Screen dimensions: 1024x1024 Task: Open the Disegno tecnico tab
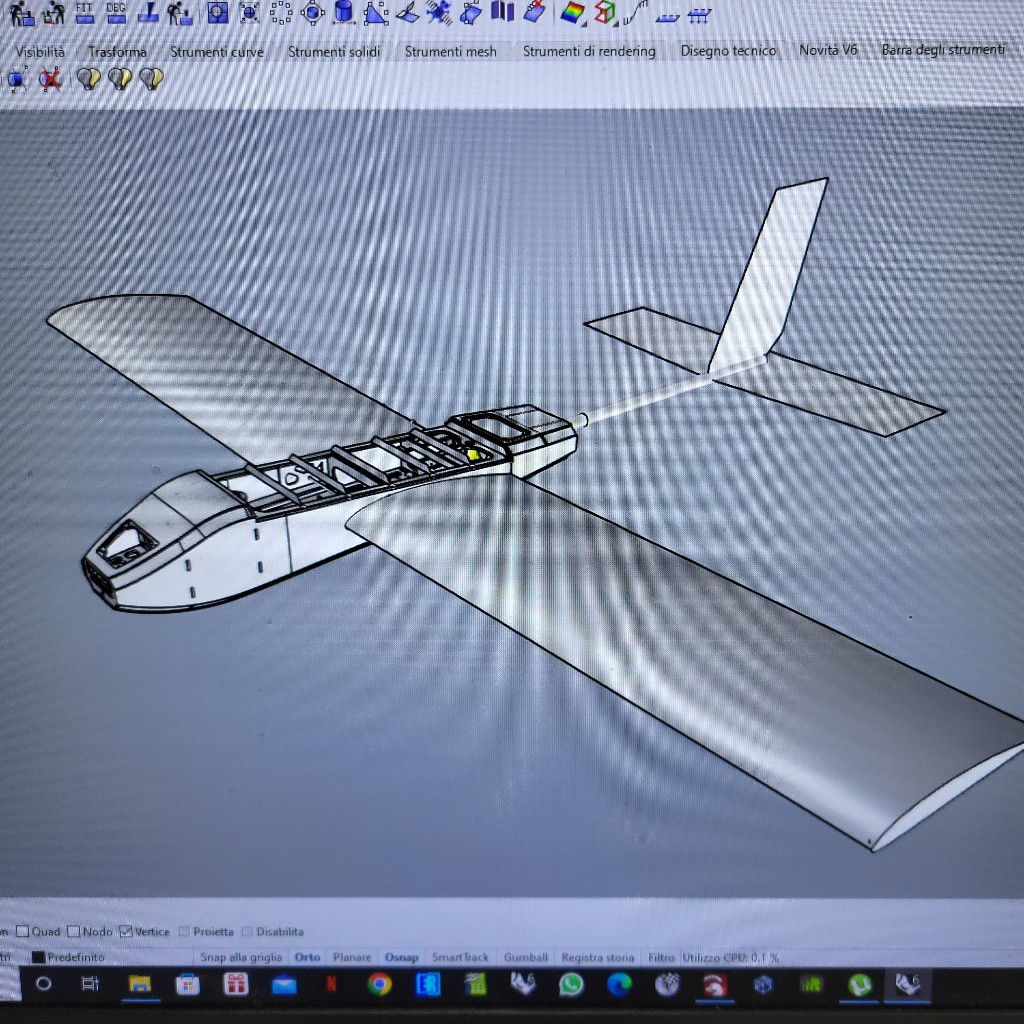[x=728, y=51]
